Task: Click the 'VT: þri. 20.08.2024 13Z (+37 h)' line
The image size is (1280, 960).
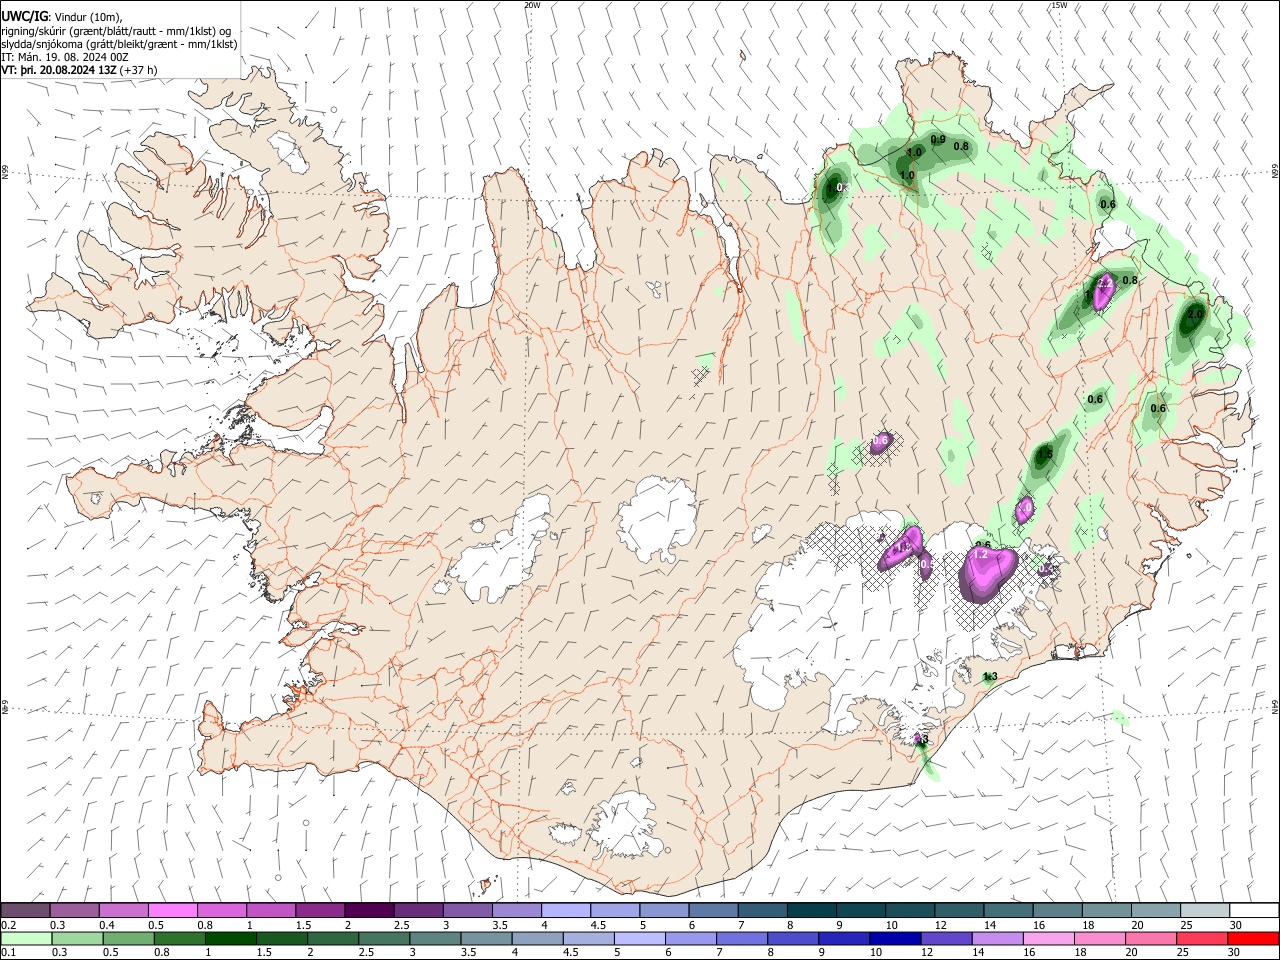Action: pos(79,70)
